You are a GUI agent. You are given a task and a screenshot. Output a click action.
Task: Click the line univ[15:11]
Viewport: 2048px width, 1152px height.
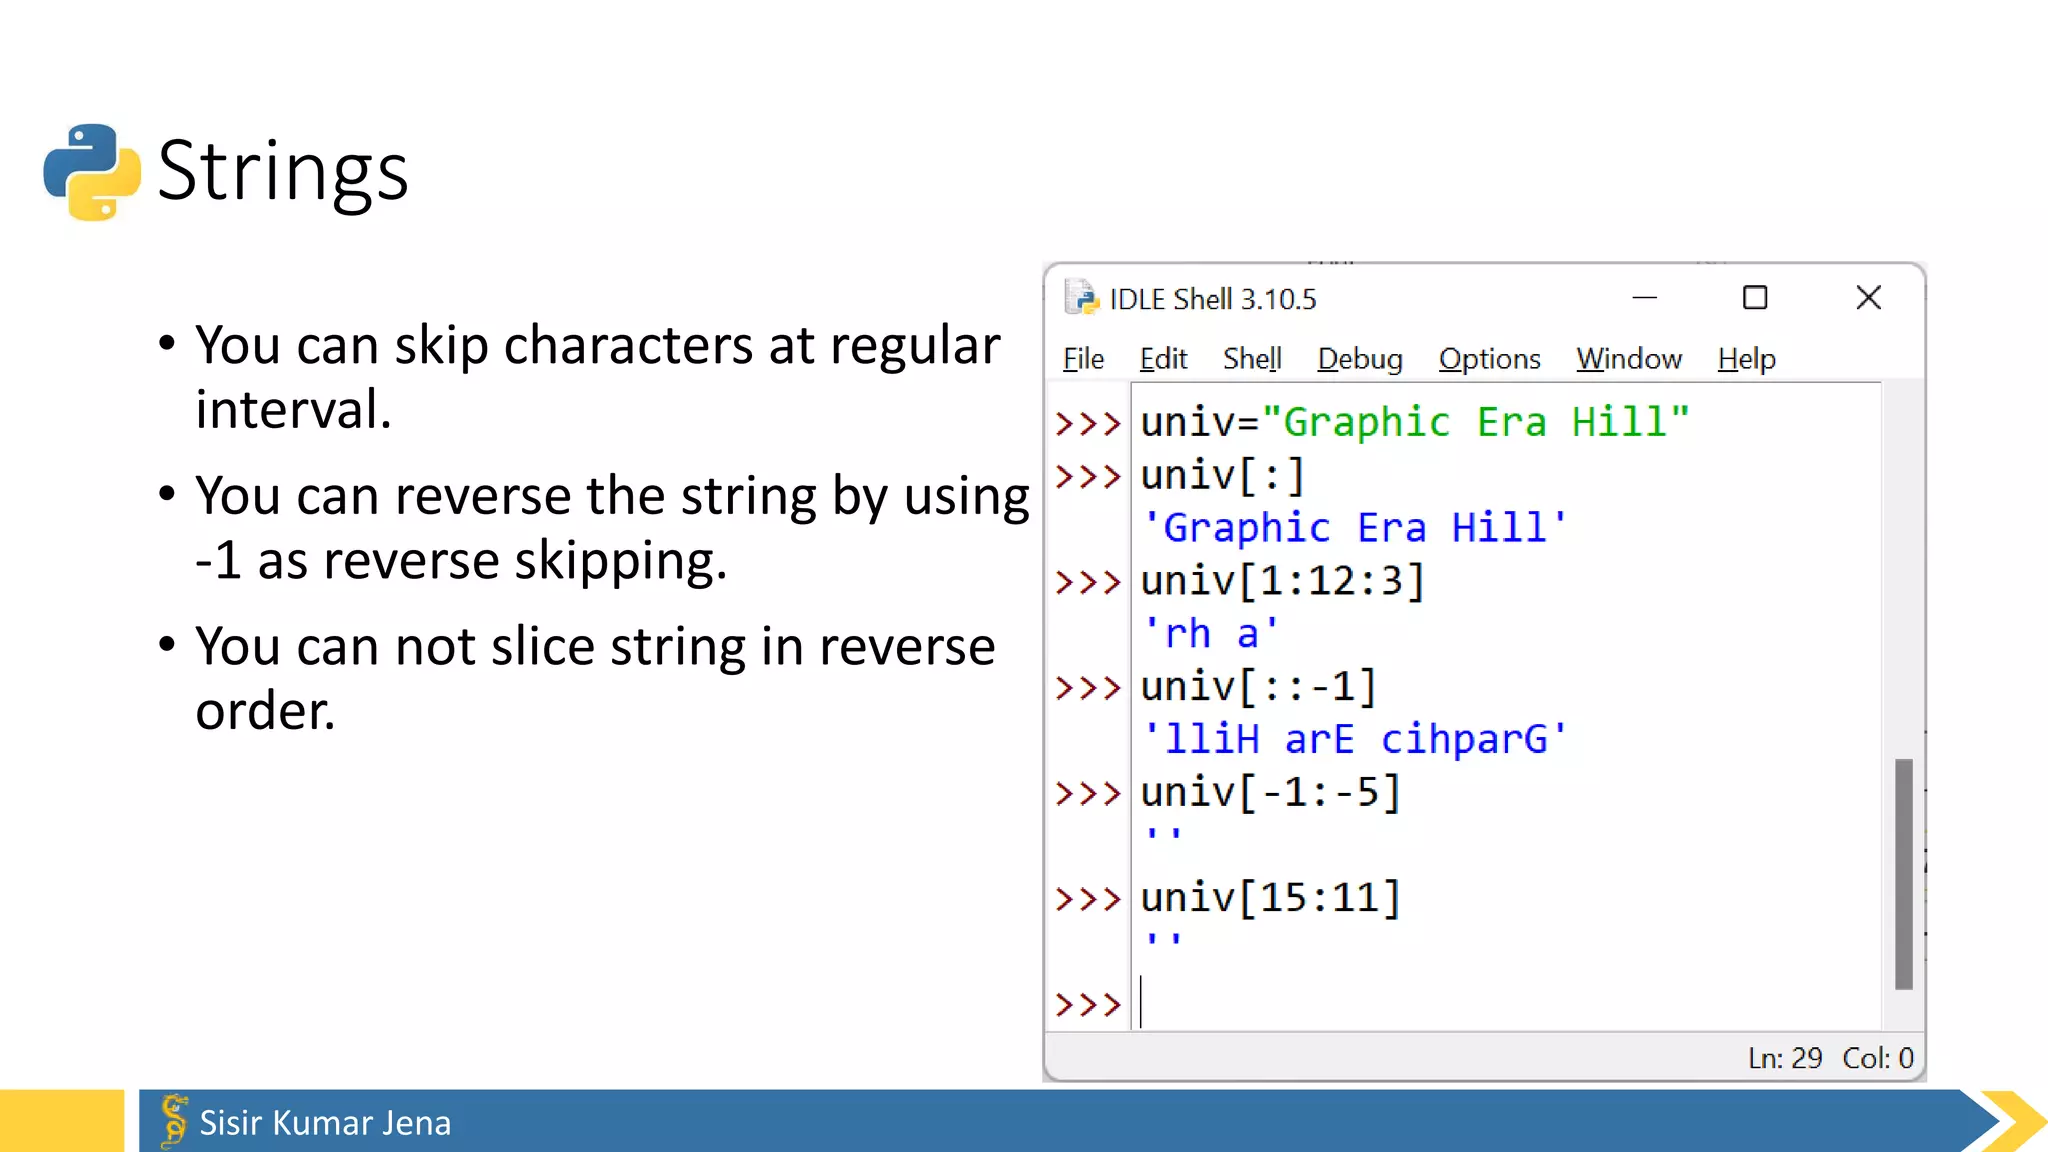[1271, 898]
